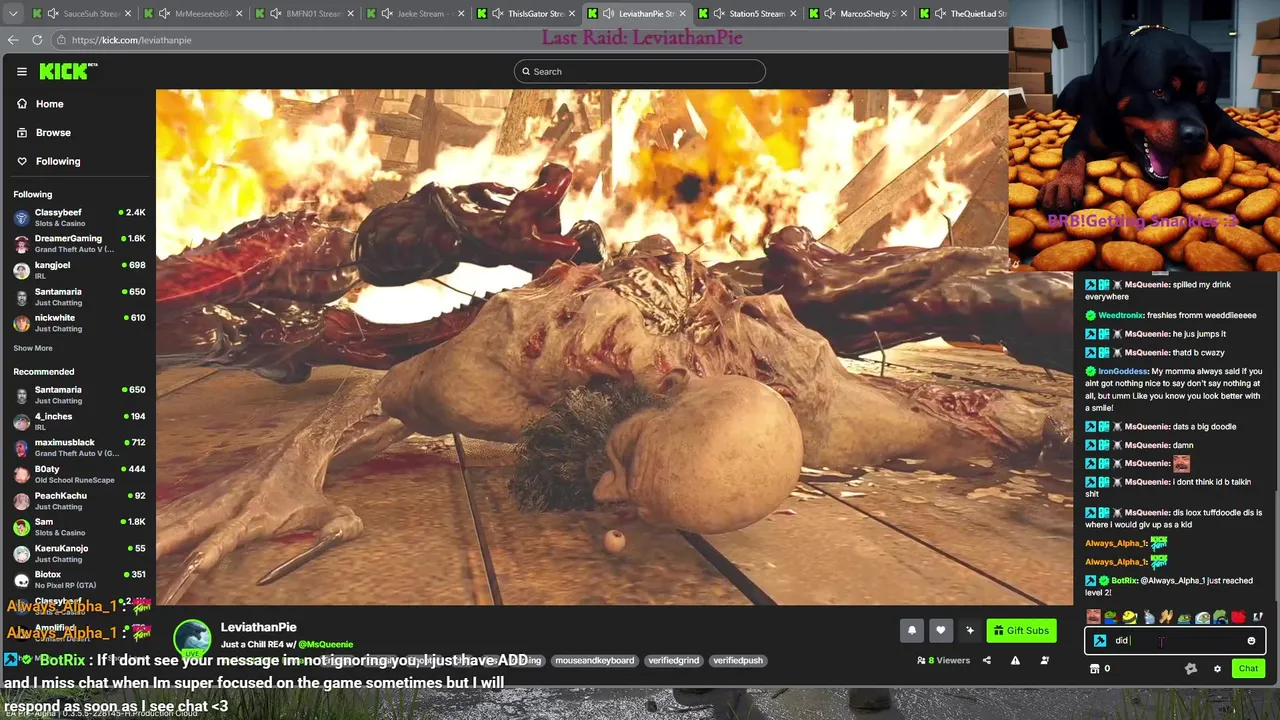Image resolution: width=1280 pixels, height=720 pixels.
Task: Open maximusblack recommended channel
Action: [78, 447]
